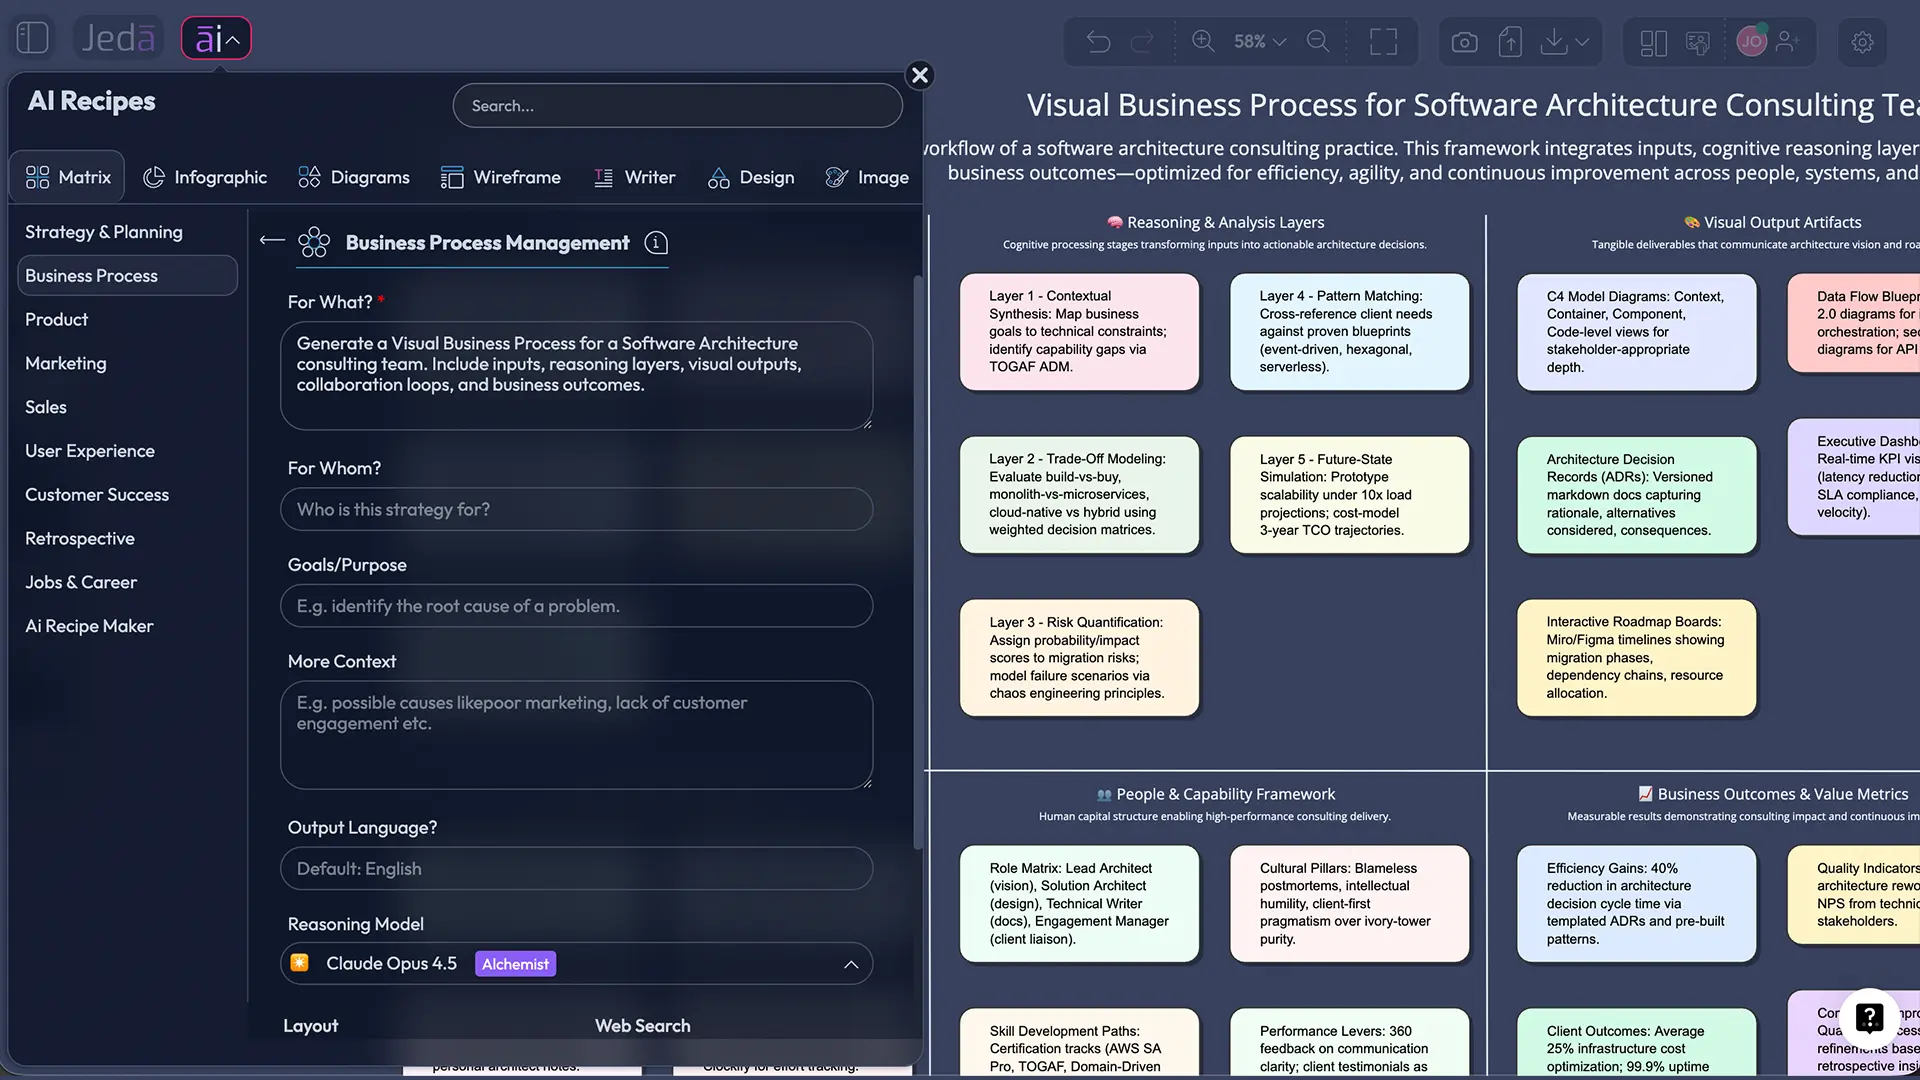
Task: Open the Jeda logo home
Action: [x=118, y=38]
